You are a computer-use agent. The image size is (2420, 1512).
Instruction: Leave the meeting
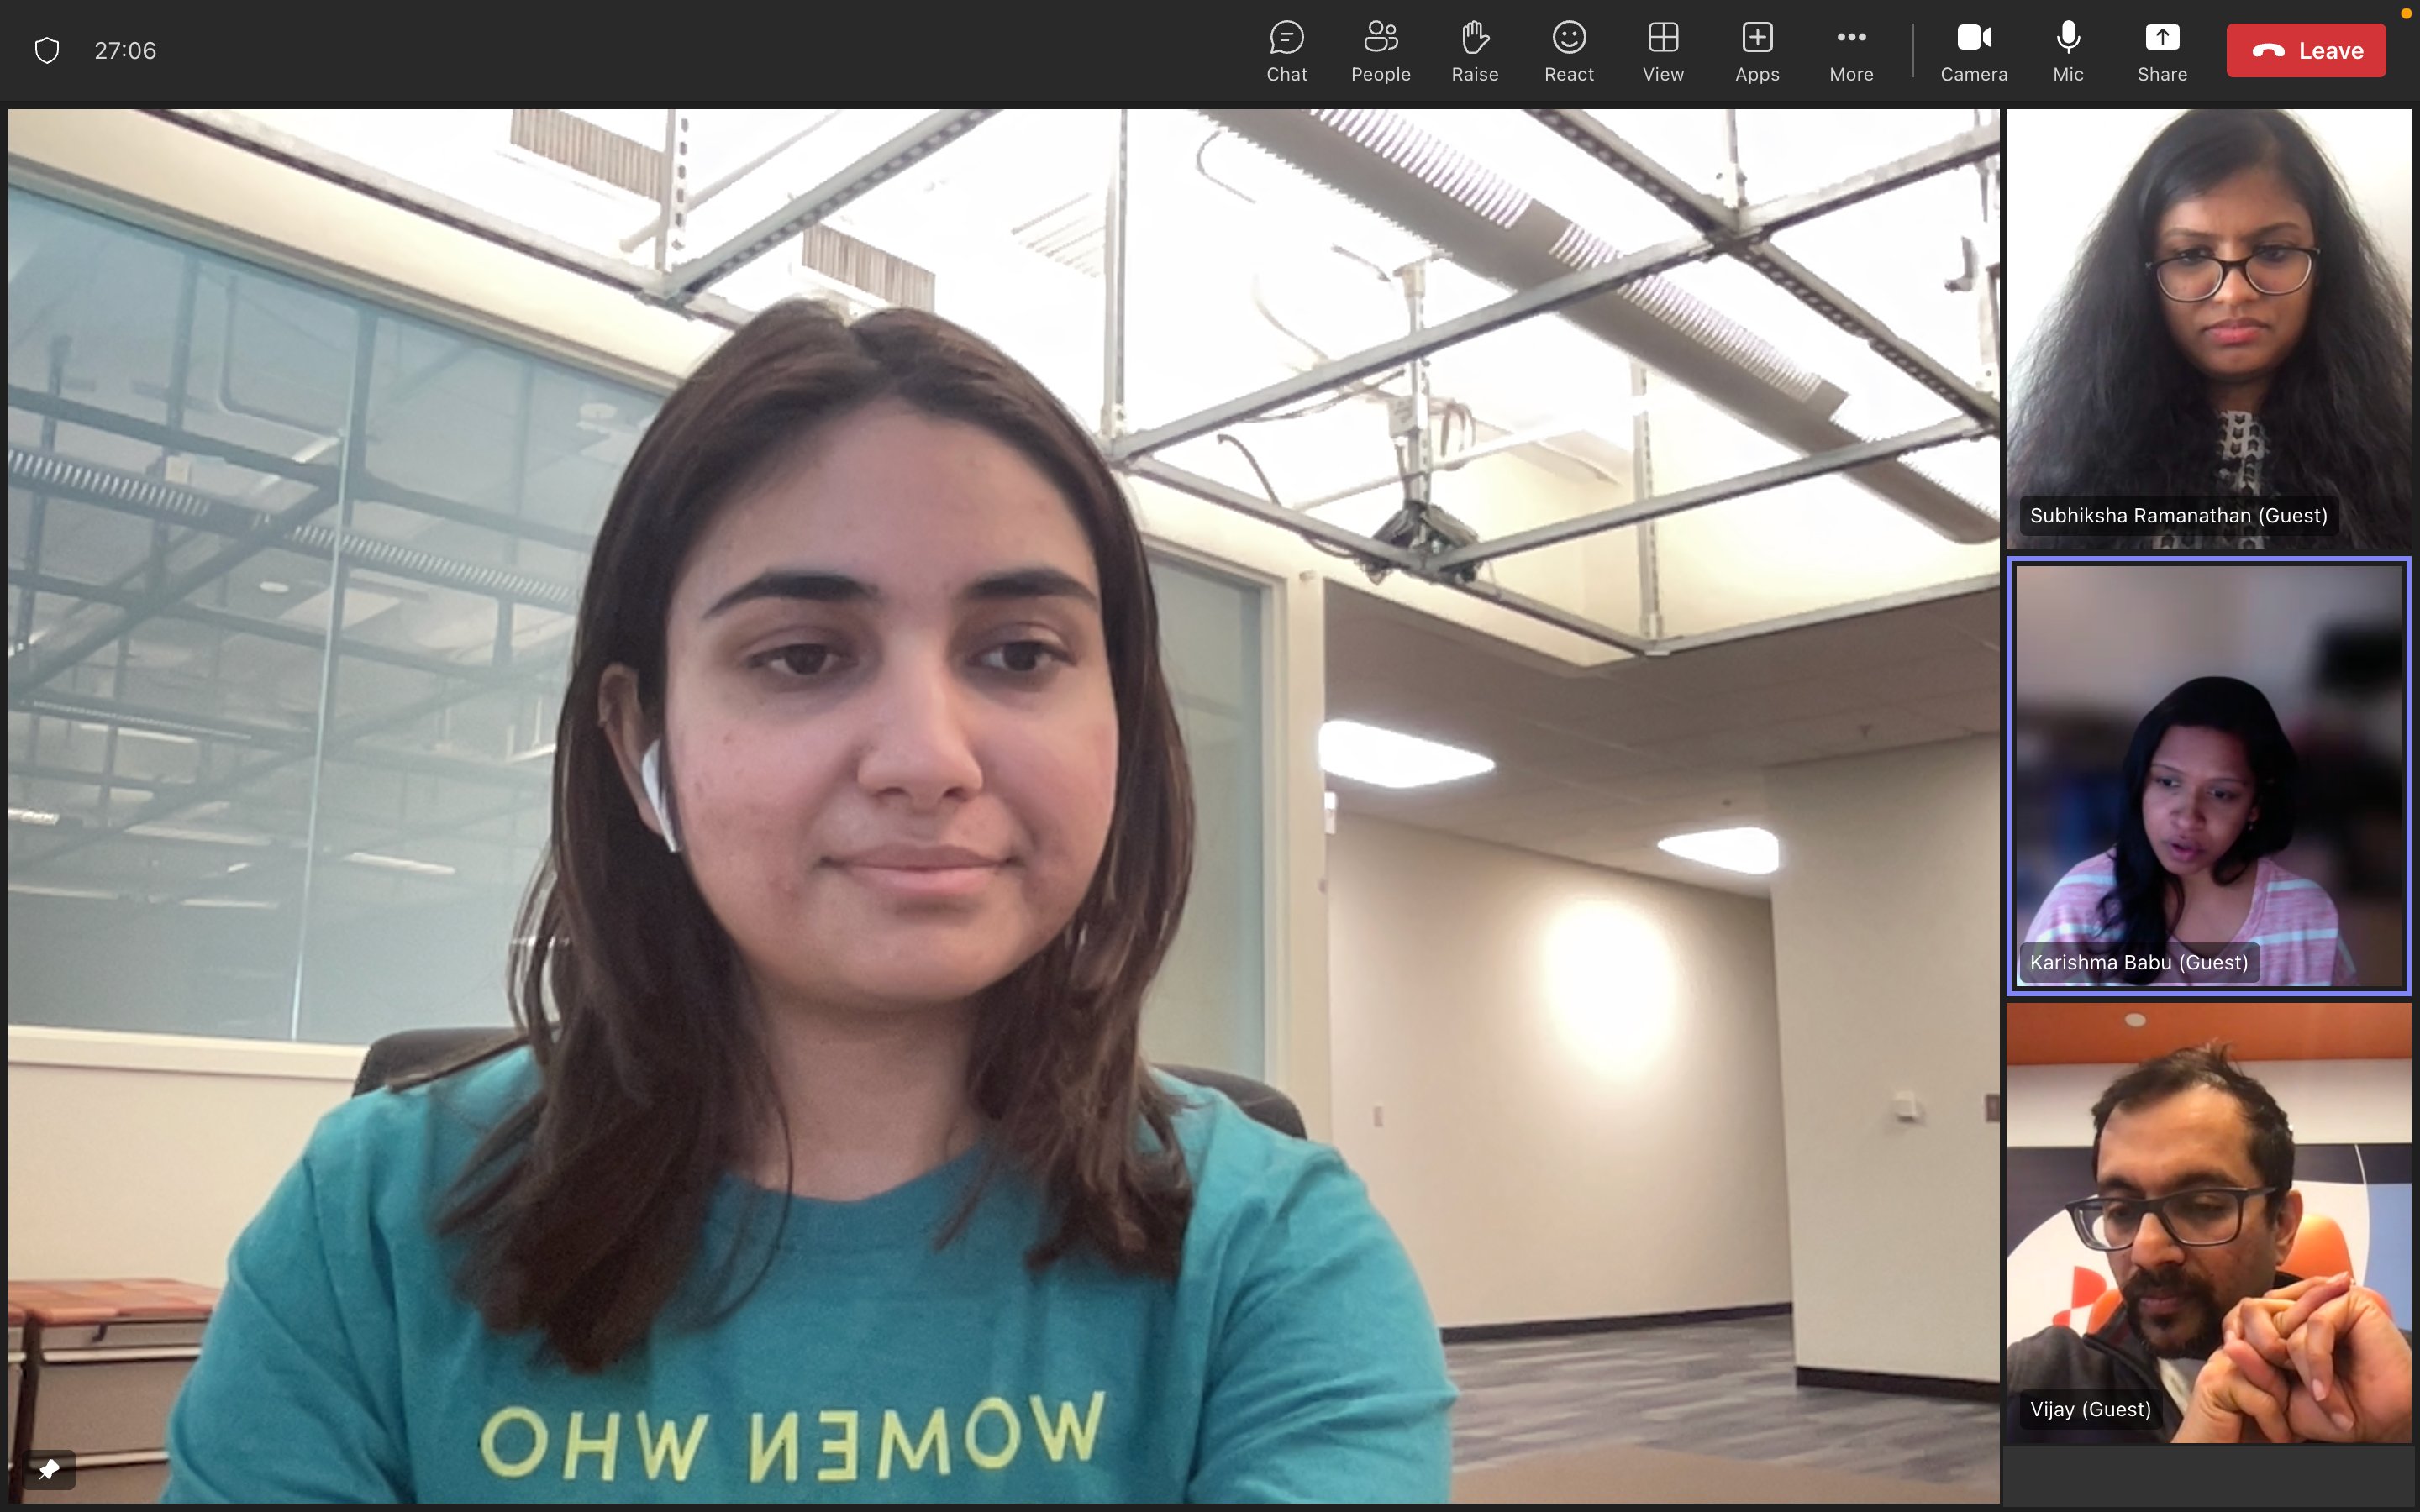(2305, 50)
